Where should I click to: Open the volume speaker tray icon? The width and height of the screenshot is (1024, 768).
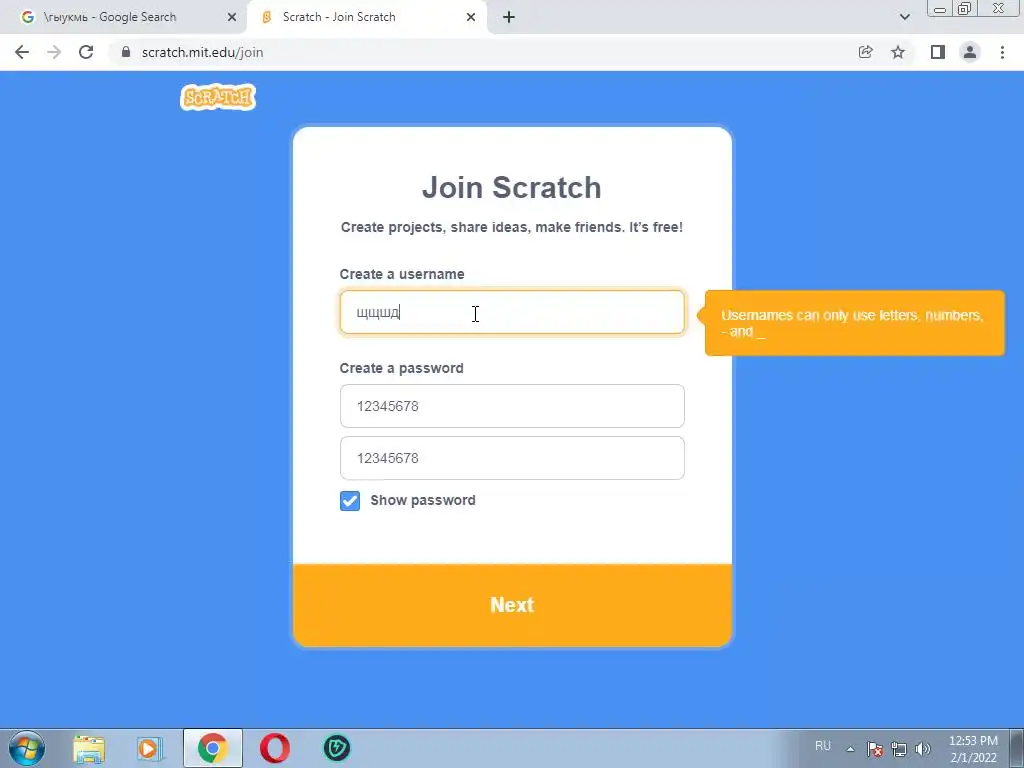click(923, 749)
